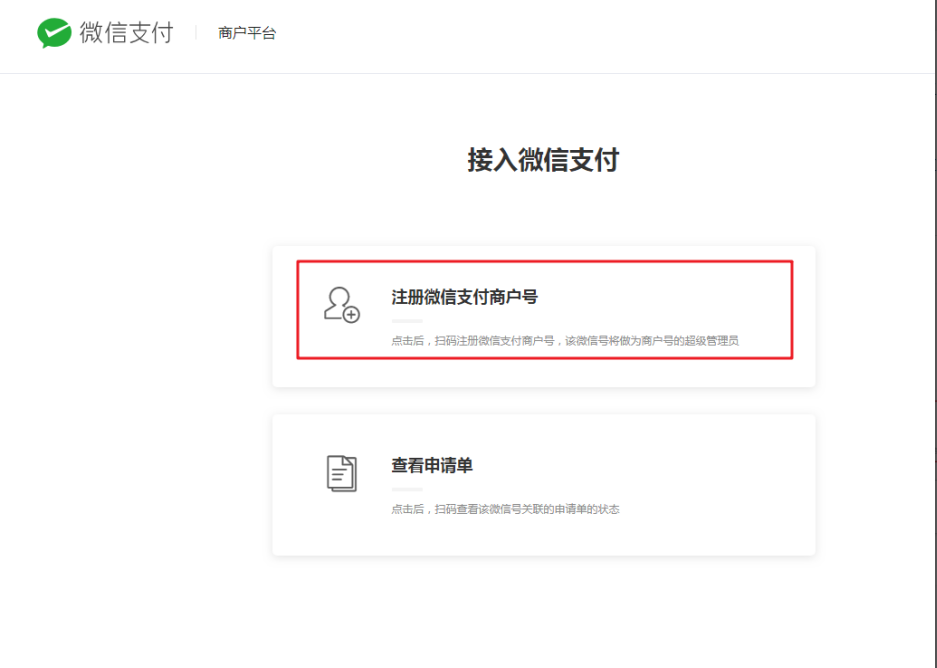Click the document icon for viewing applications
This screenshot has height=668, width=937.
pyautogui.click(x=342, y=473)
